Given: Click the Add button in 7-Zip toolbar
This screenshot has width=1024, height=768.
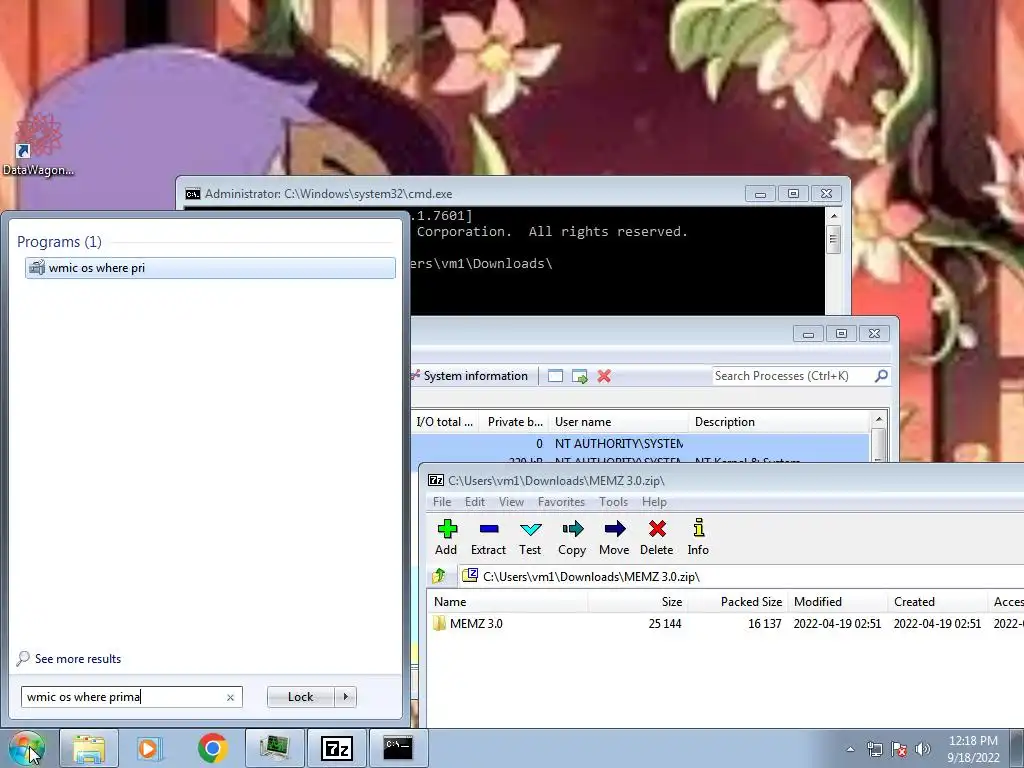Looking at the screenshot, I should tap(447, 537).
